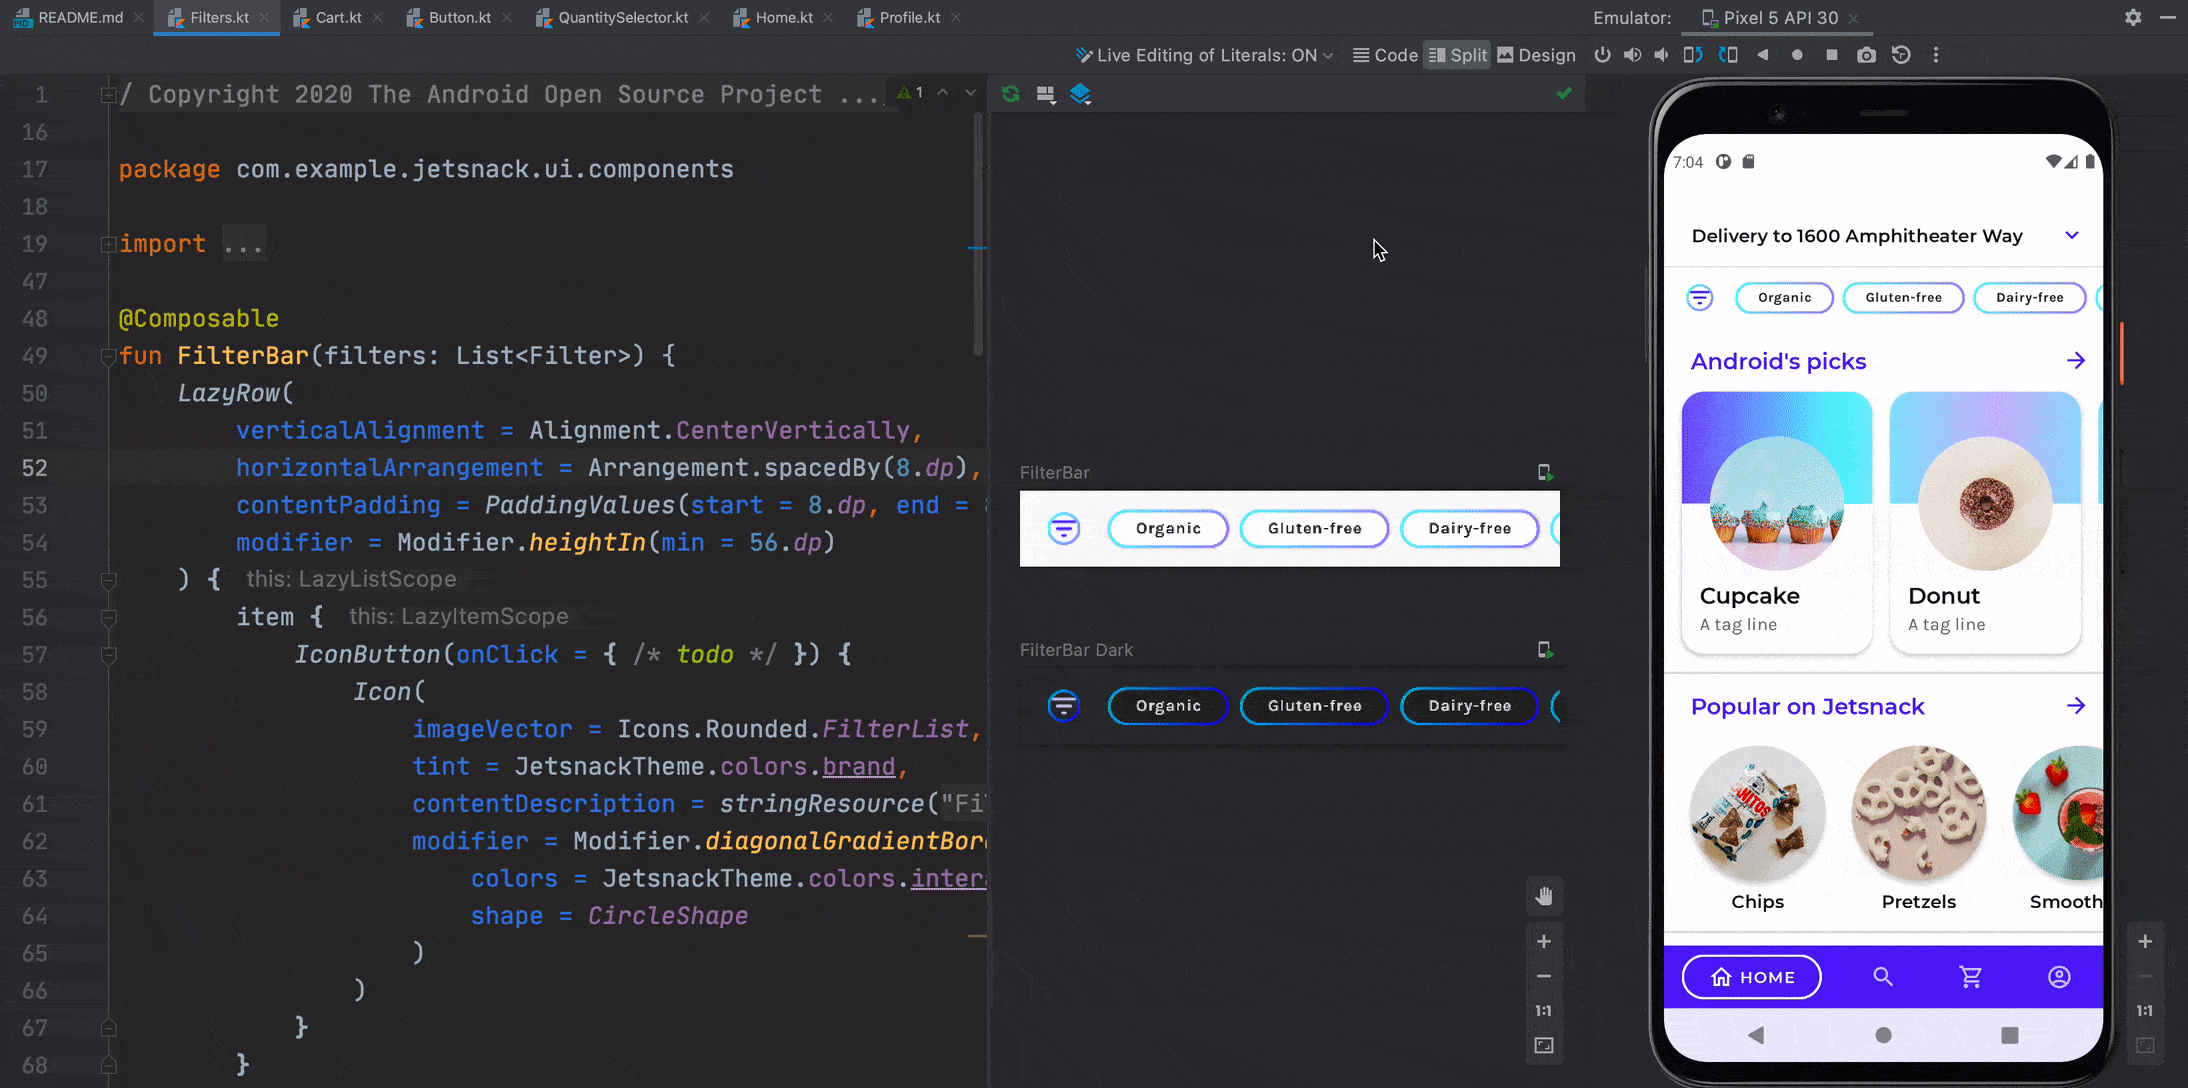This screenshot has width=2188, height=1088.
Task: Expand the Profile.kt tab item
Action: pos(906,17)
